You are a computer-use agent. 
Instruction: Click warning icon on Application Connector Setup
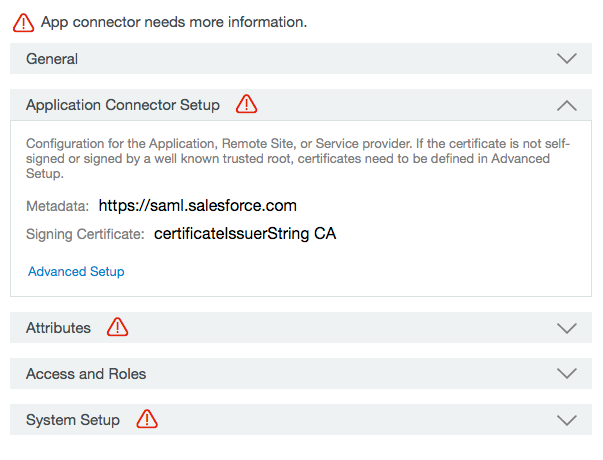(x=247, y=104)
